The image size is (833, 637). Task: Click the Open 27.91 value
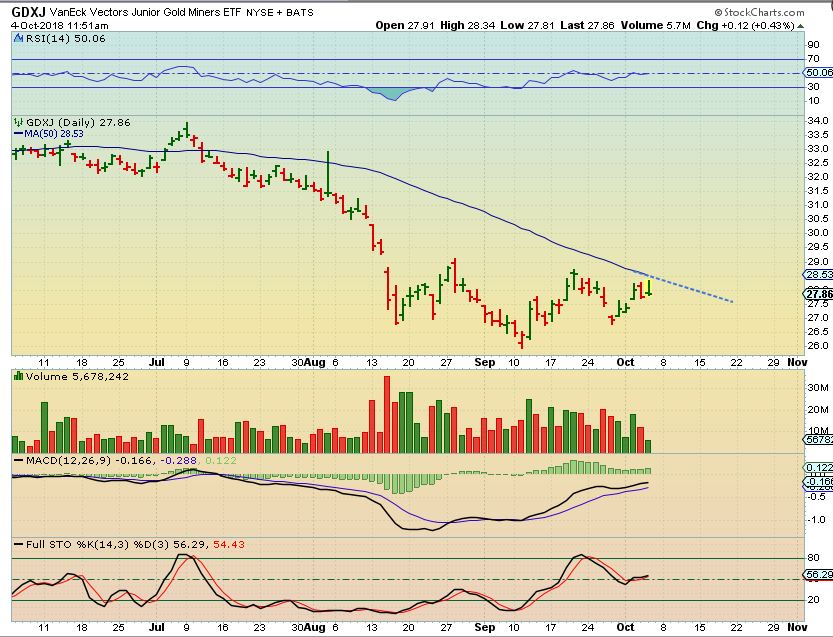click(x=405, y=25)
